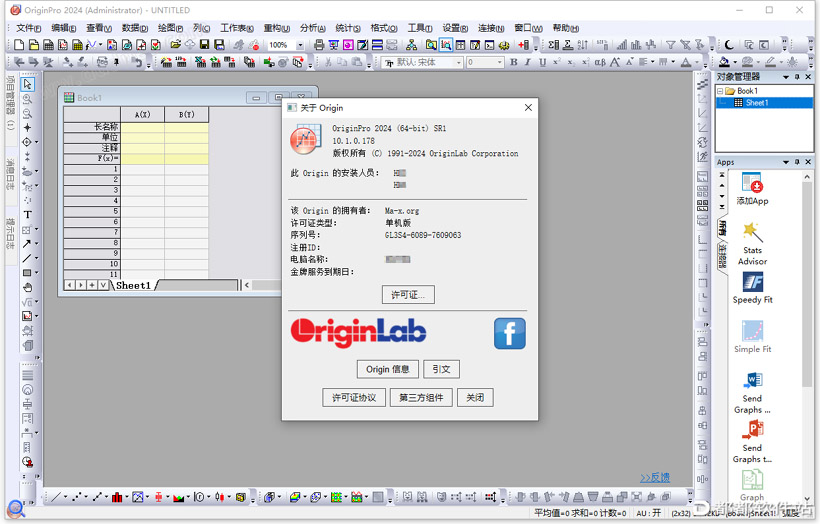
Task: Launch the Simple Fit app
Action: 752,337
